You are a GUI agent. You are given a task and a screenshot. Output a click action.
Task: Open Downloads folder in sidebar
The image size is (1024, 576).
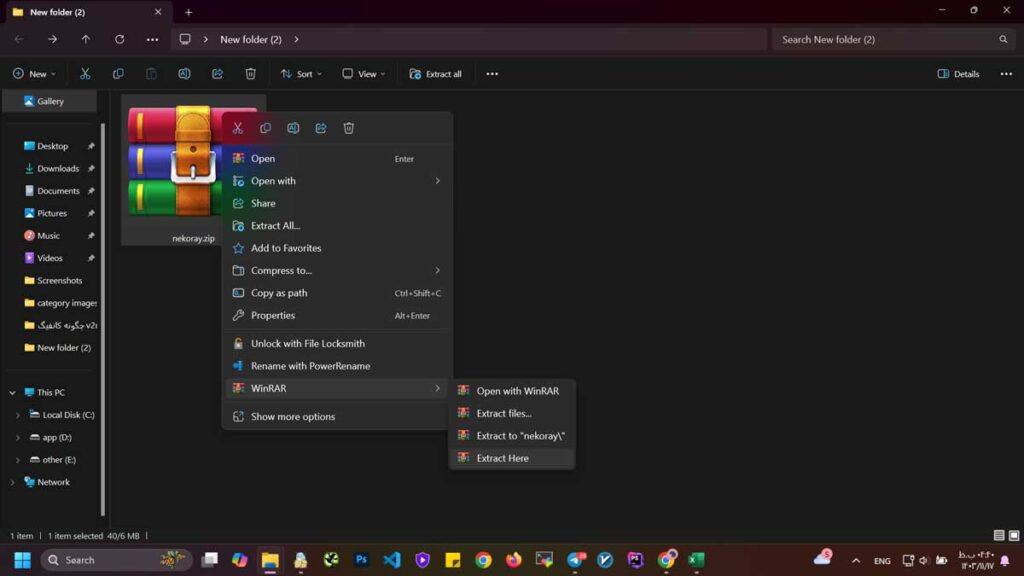coord(58,168)
